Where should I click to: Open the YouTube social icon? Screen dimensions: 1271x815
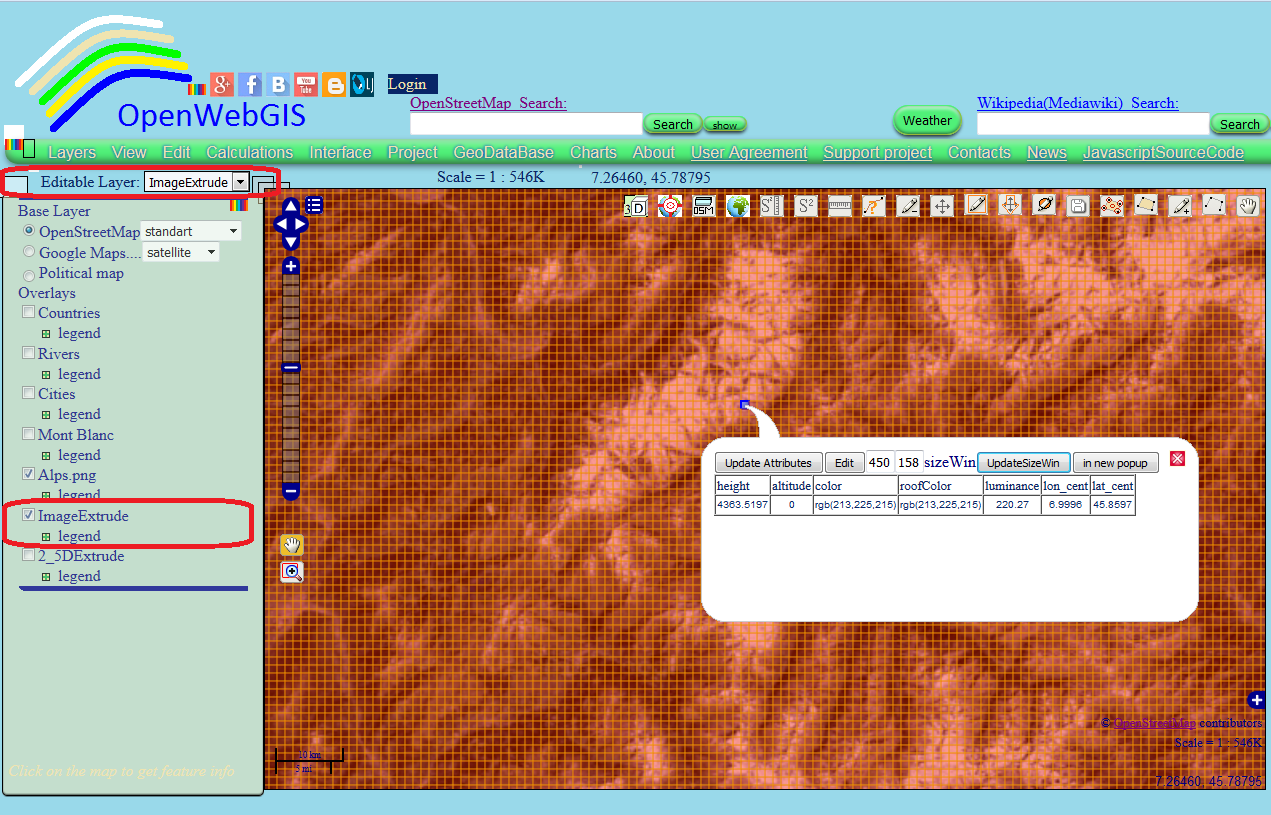click(x=306, y=84)
